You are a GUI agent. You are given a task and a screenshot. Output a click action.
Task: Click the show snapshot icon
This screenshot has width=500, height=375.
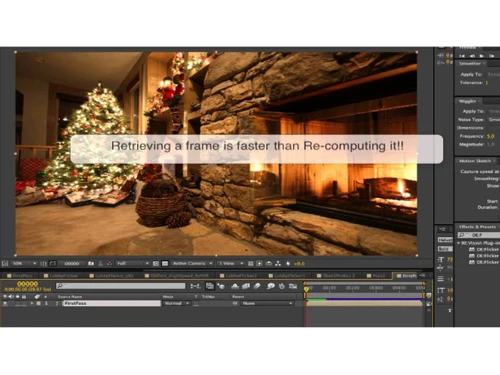coord(100,263)
